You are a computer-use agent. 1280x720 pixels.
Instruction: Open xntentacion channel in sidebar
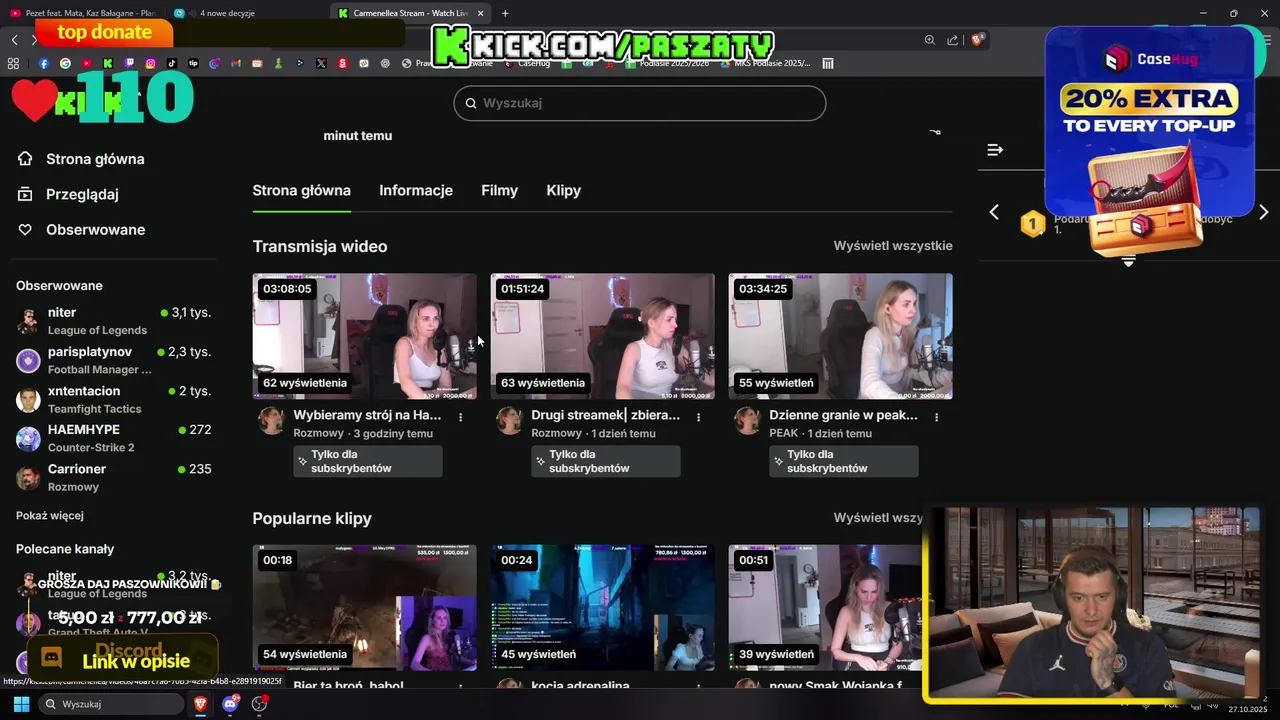[x=114, y=399]
